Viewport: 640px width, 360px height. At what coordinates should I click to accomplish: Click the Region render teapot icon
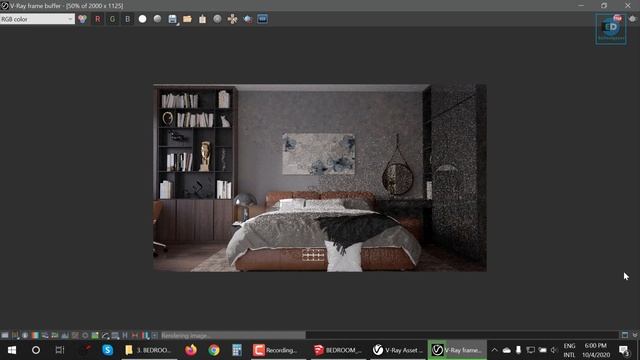click(247, 19)
